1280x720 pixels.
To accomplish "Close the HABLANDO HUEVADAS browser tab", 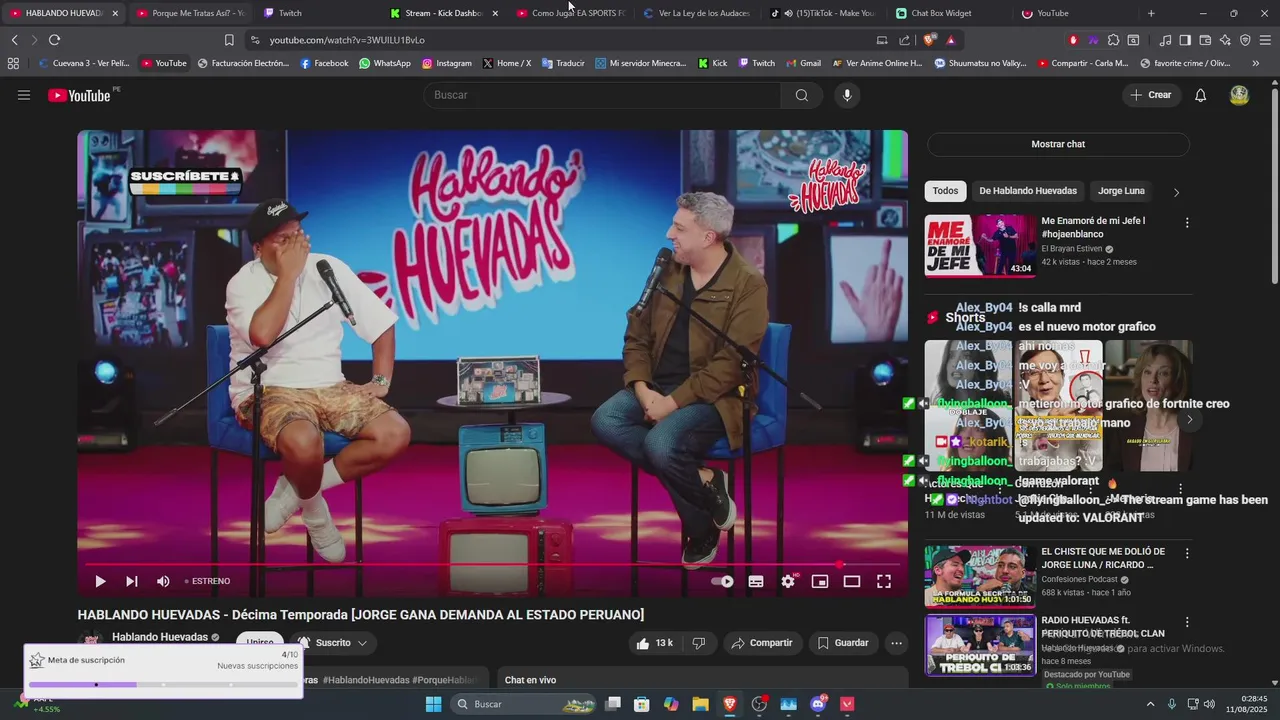I will (x=115, y=13).
